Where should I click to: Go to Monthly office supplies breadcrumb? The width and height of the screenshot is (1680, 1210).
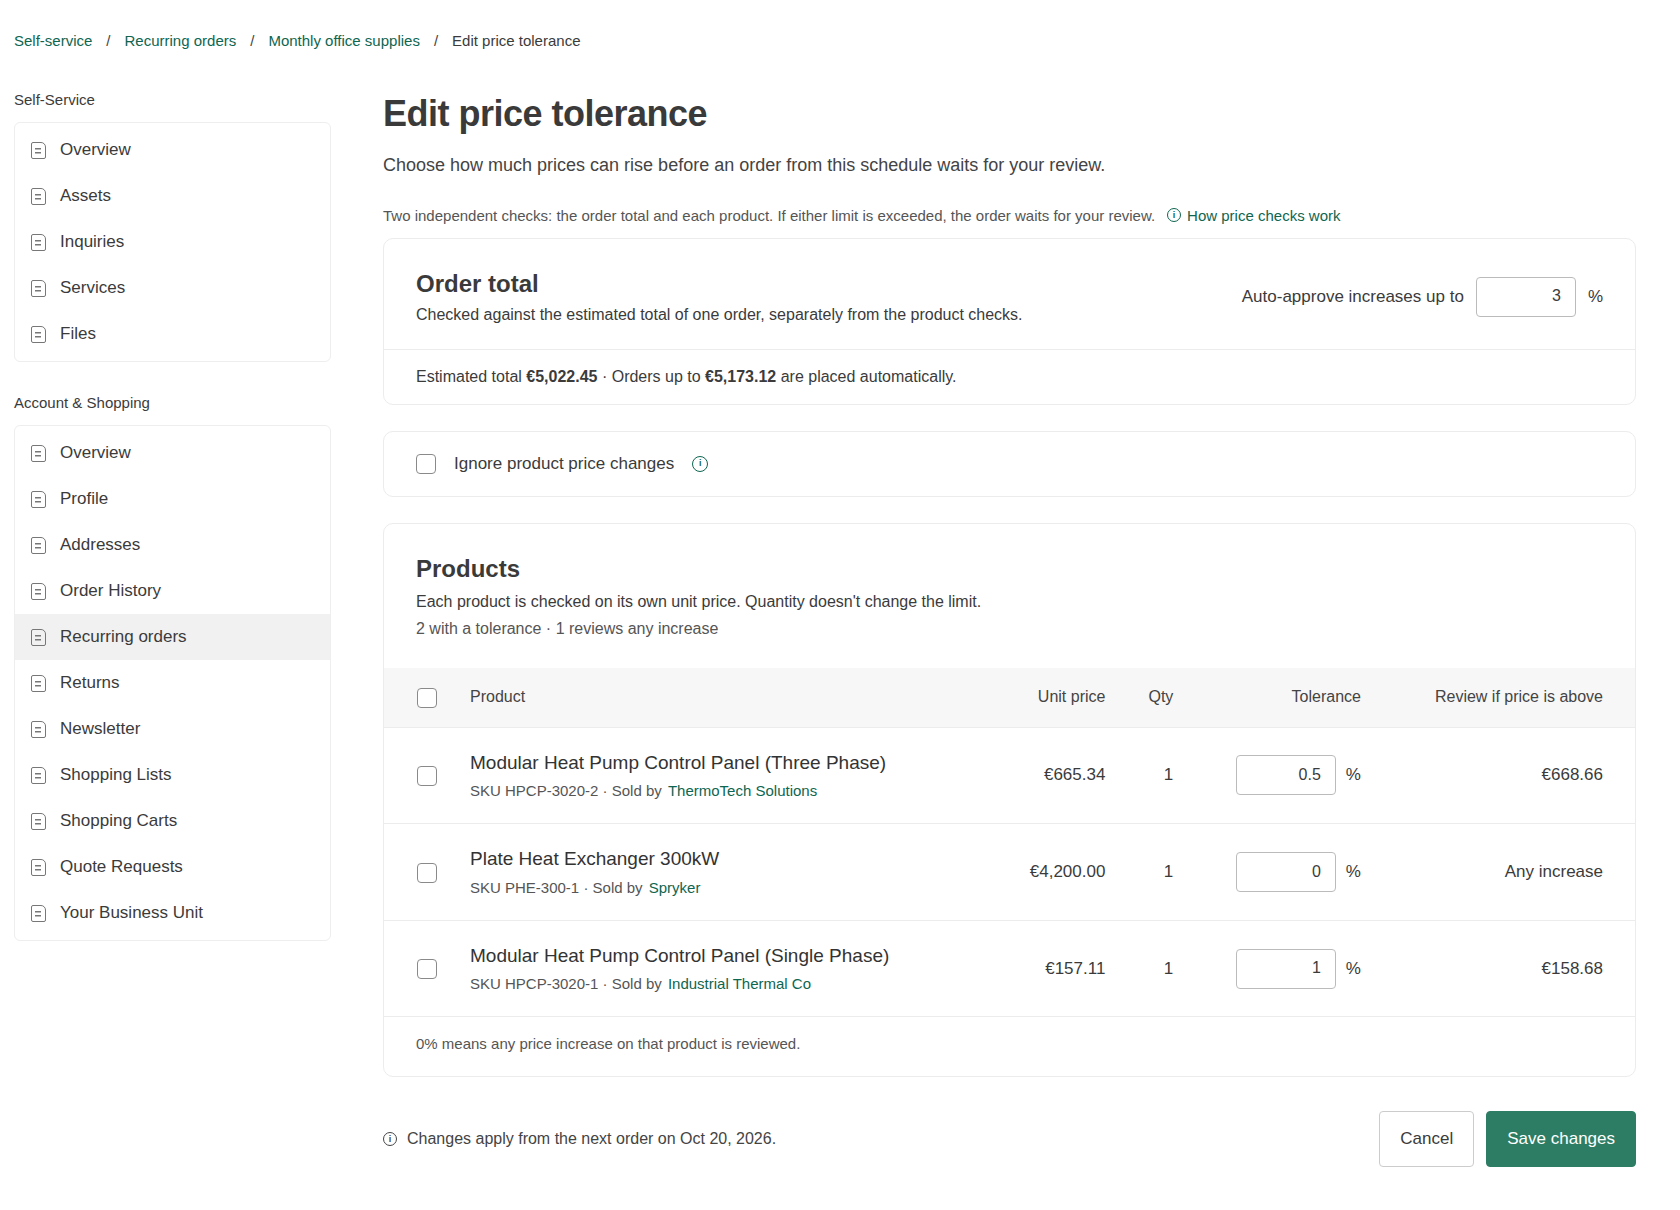344,41
